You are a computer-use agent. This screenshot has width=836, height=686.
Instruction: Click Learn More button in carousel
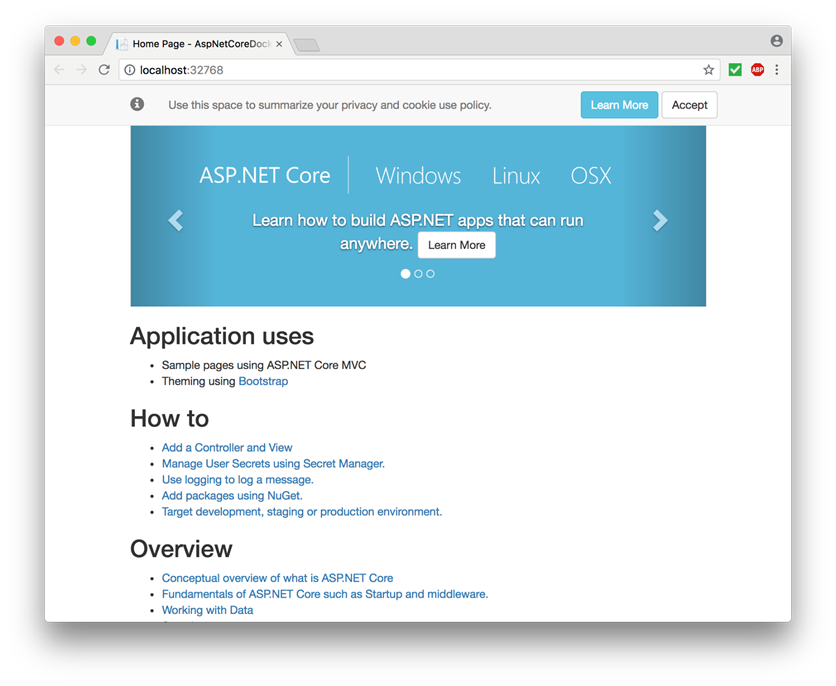(456, 245)
